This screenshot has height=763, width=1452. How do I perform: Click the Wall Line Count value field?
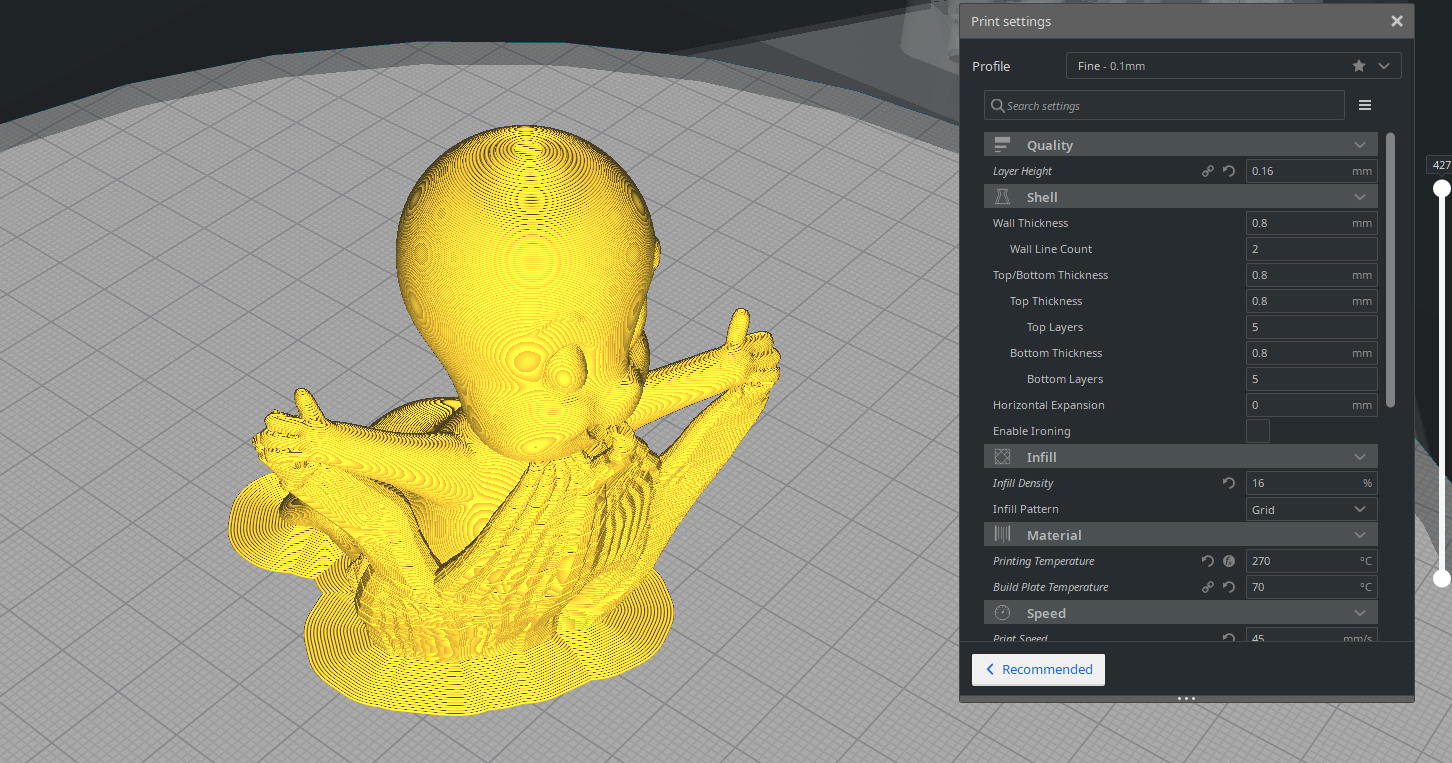(1311, 249)
